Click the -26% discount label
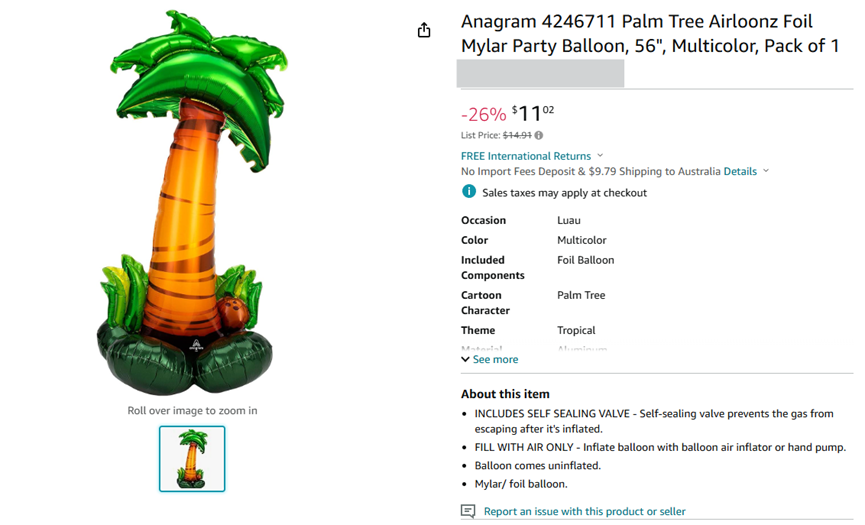The image size is (865, 525). (483, 115)
